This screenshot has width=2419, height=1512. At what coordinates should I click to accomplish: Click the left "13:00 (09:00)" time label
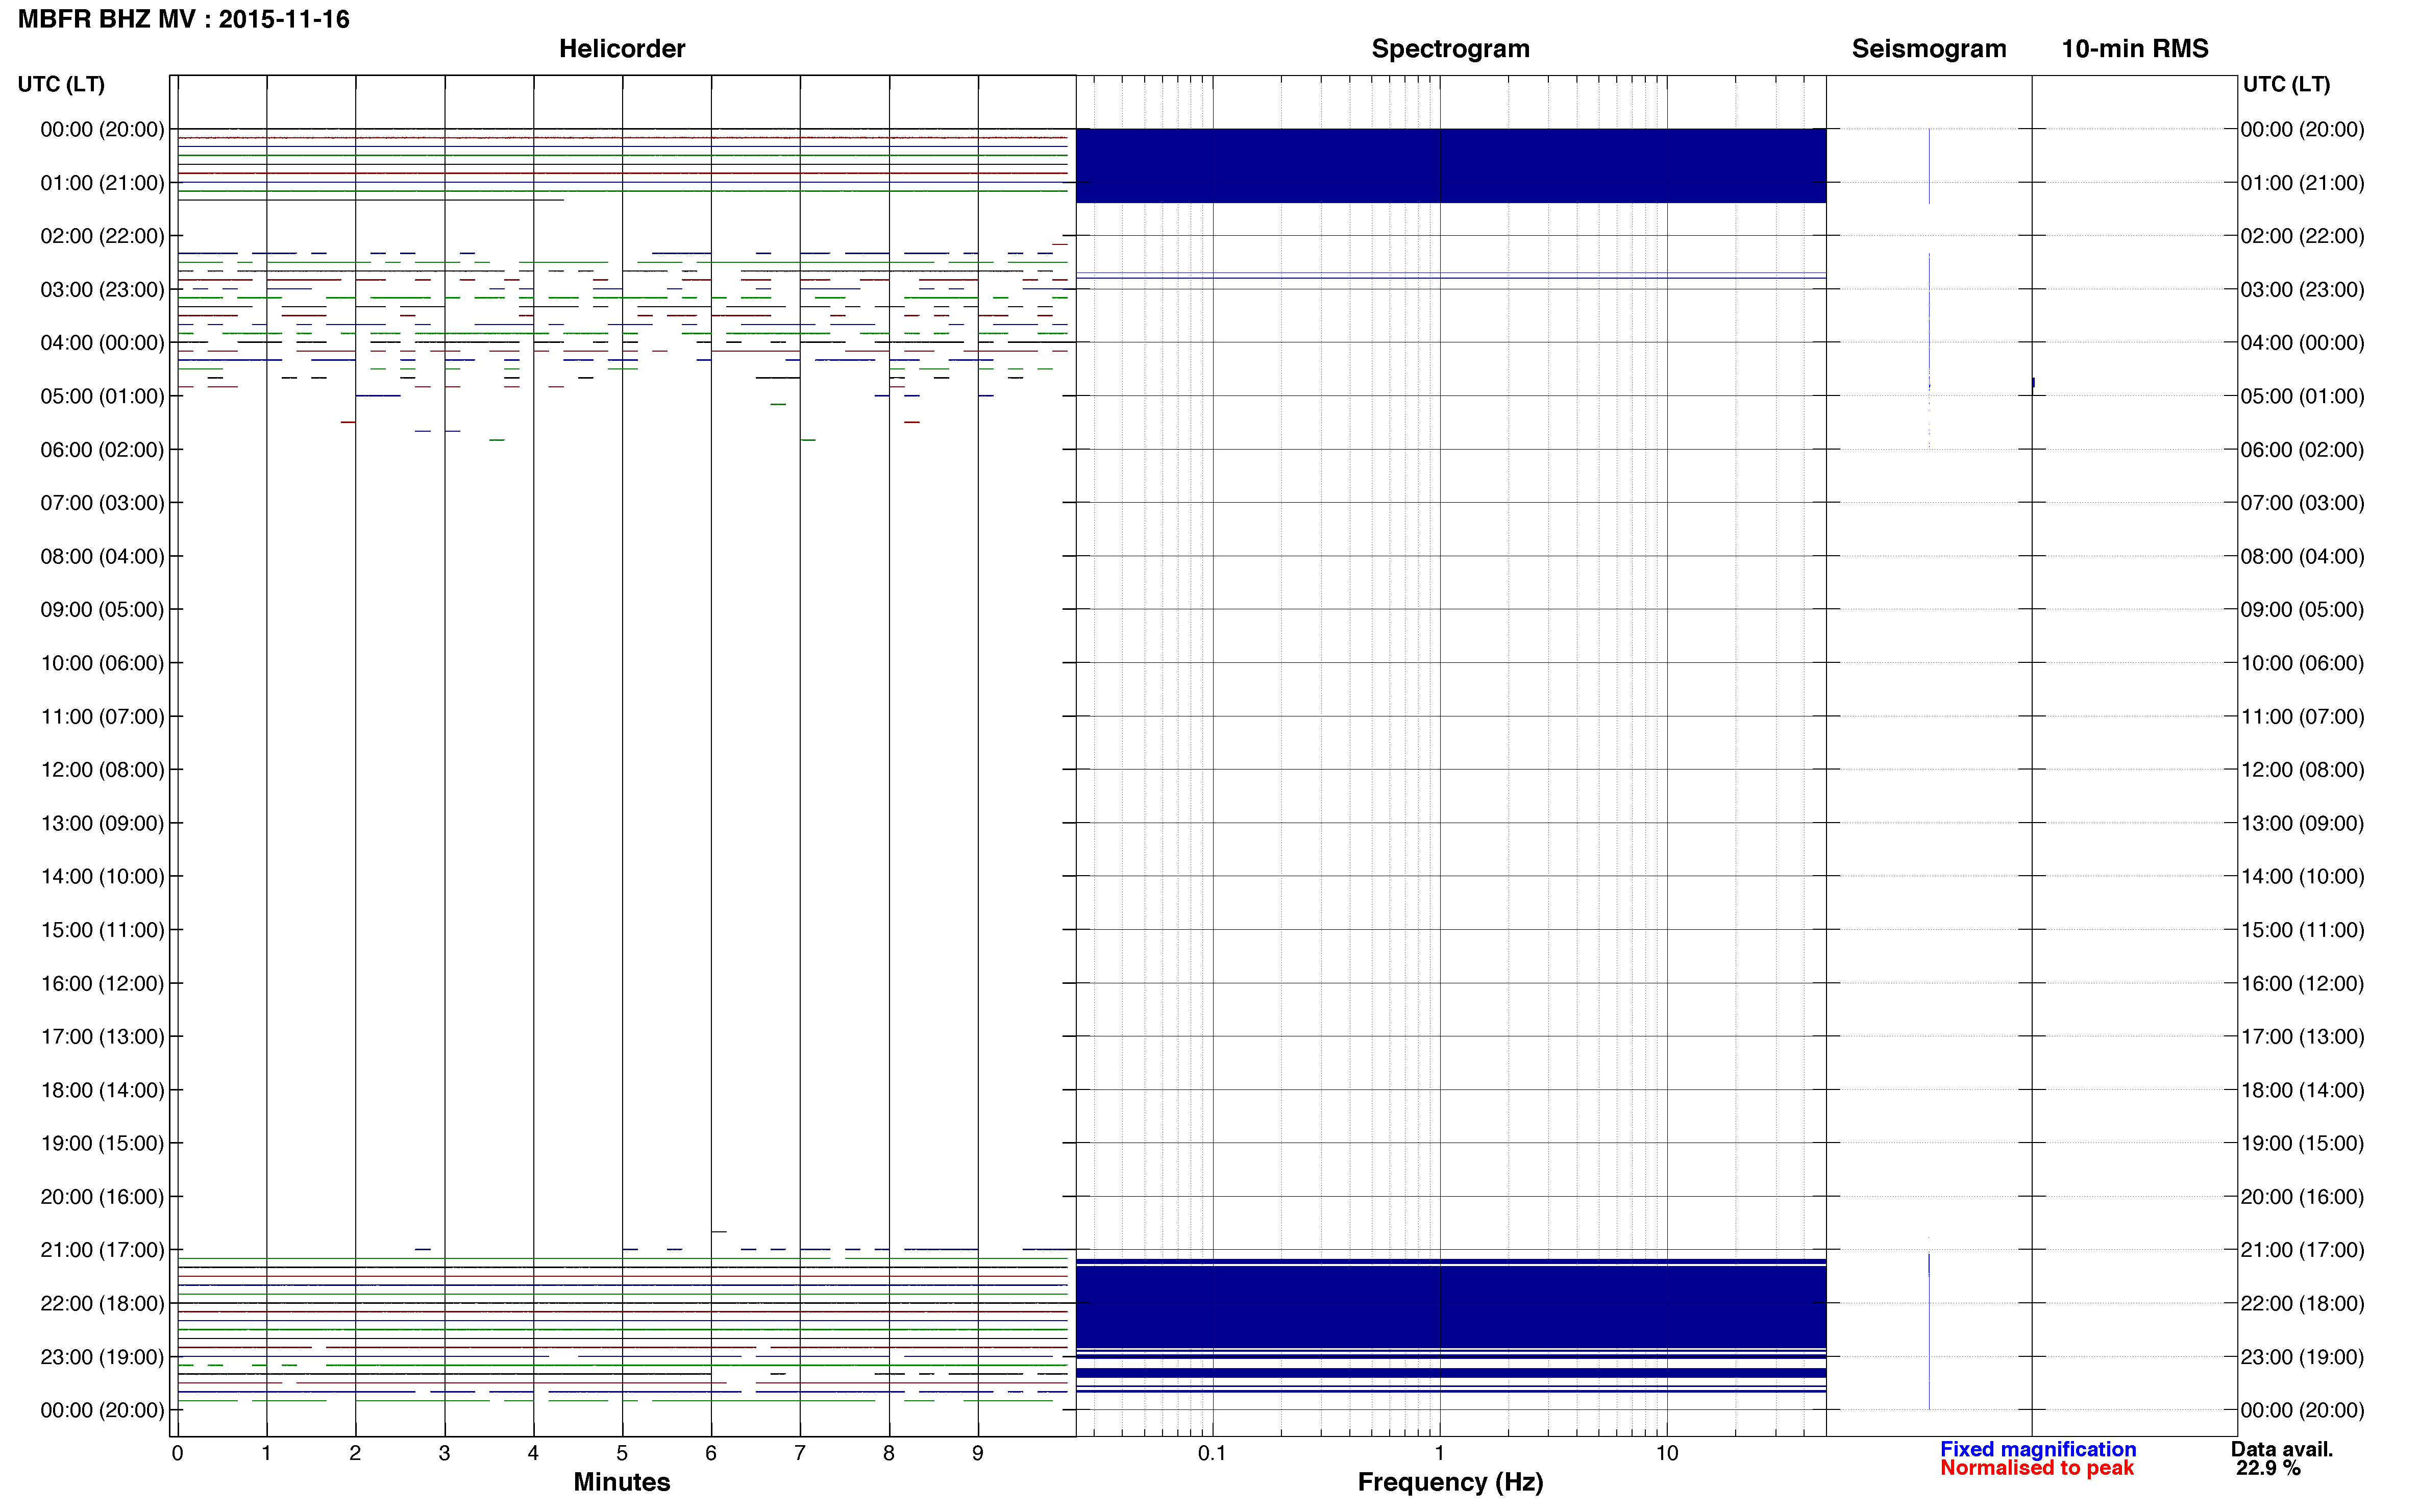pyautogui.click(x=102, y=823)
